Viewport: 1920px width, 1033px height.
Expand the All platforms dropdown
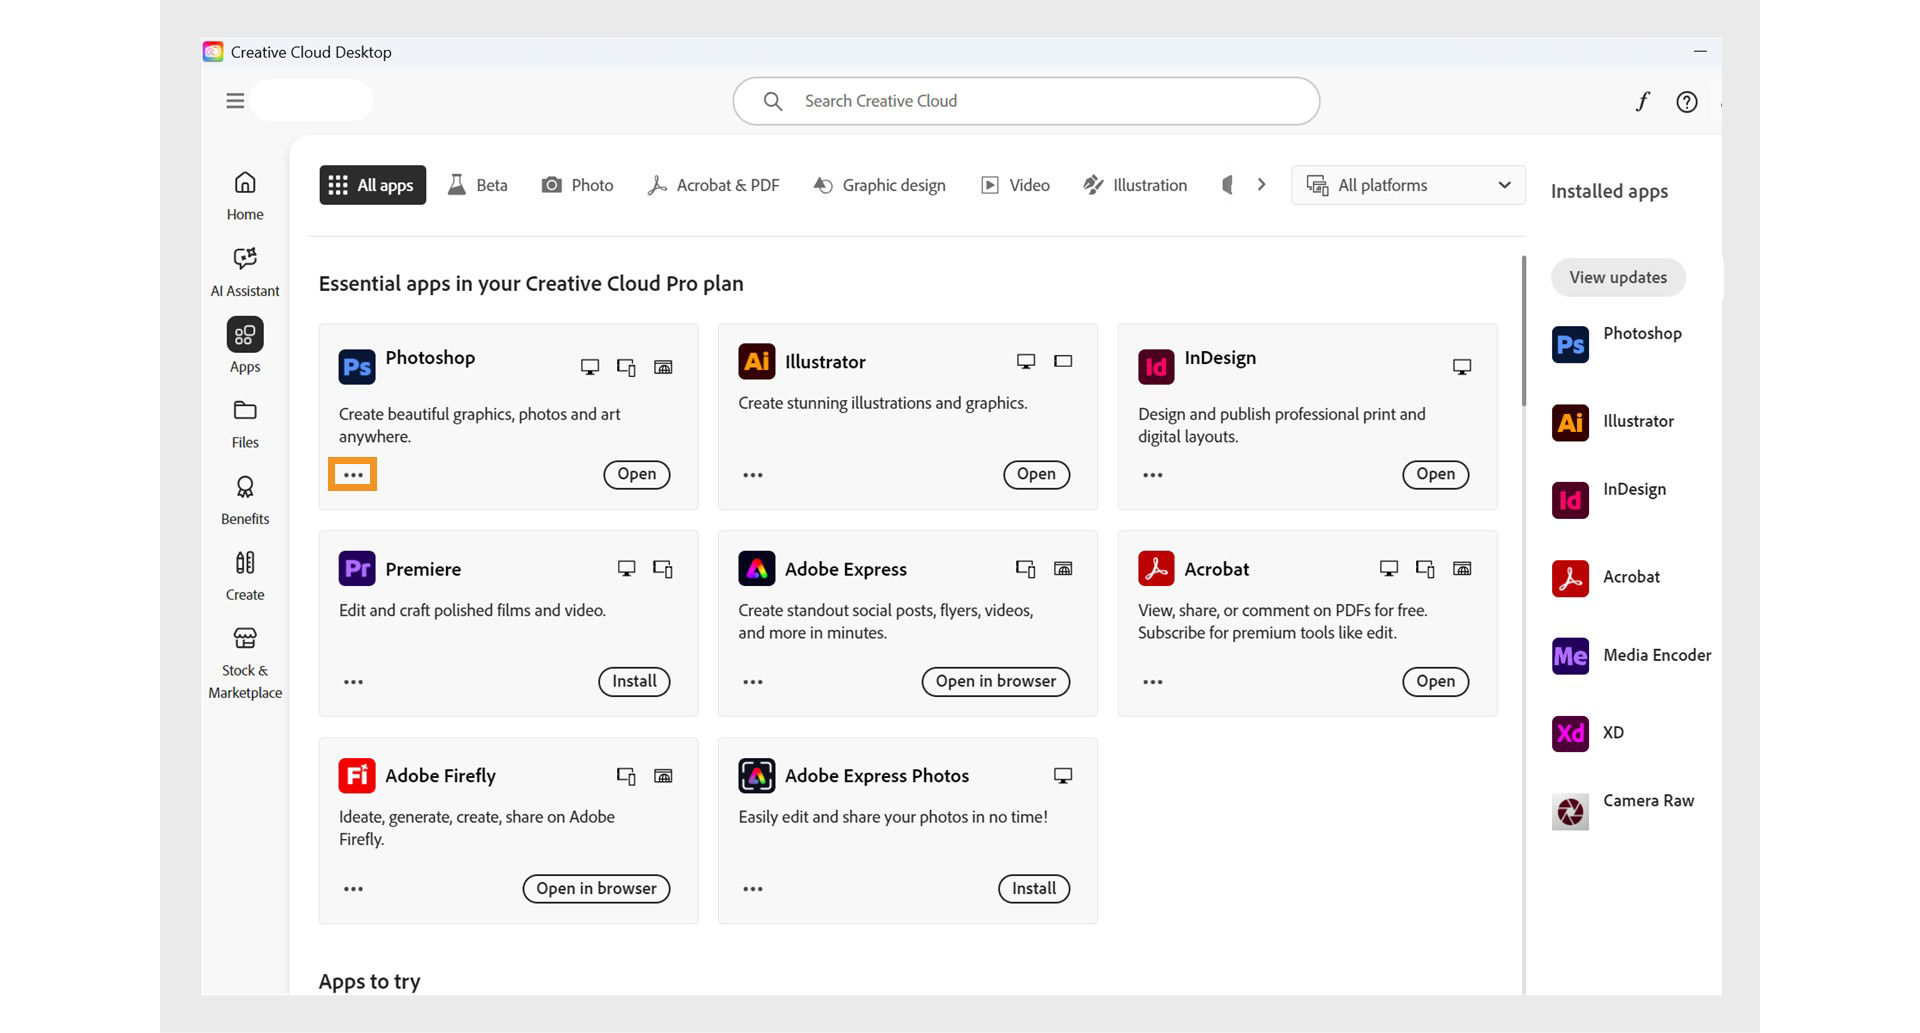click(1408, 185)
